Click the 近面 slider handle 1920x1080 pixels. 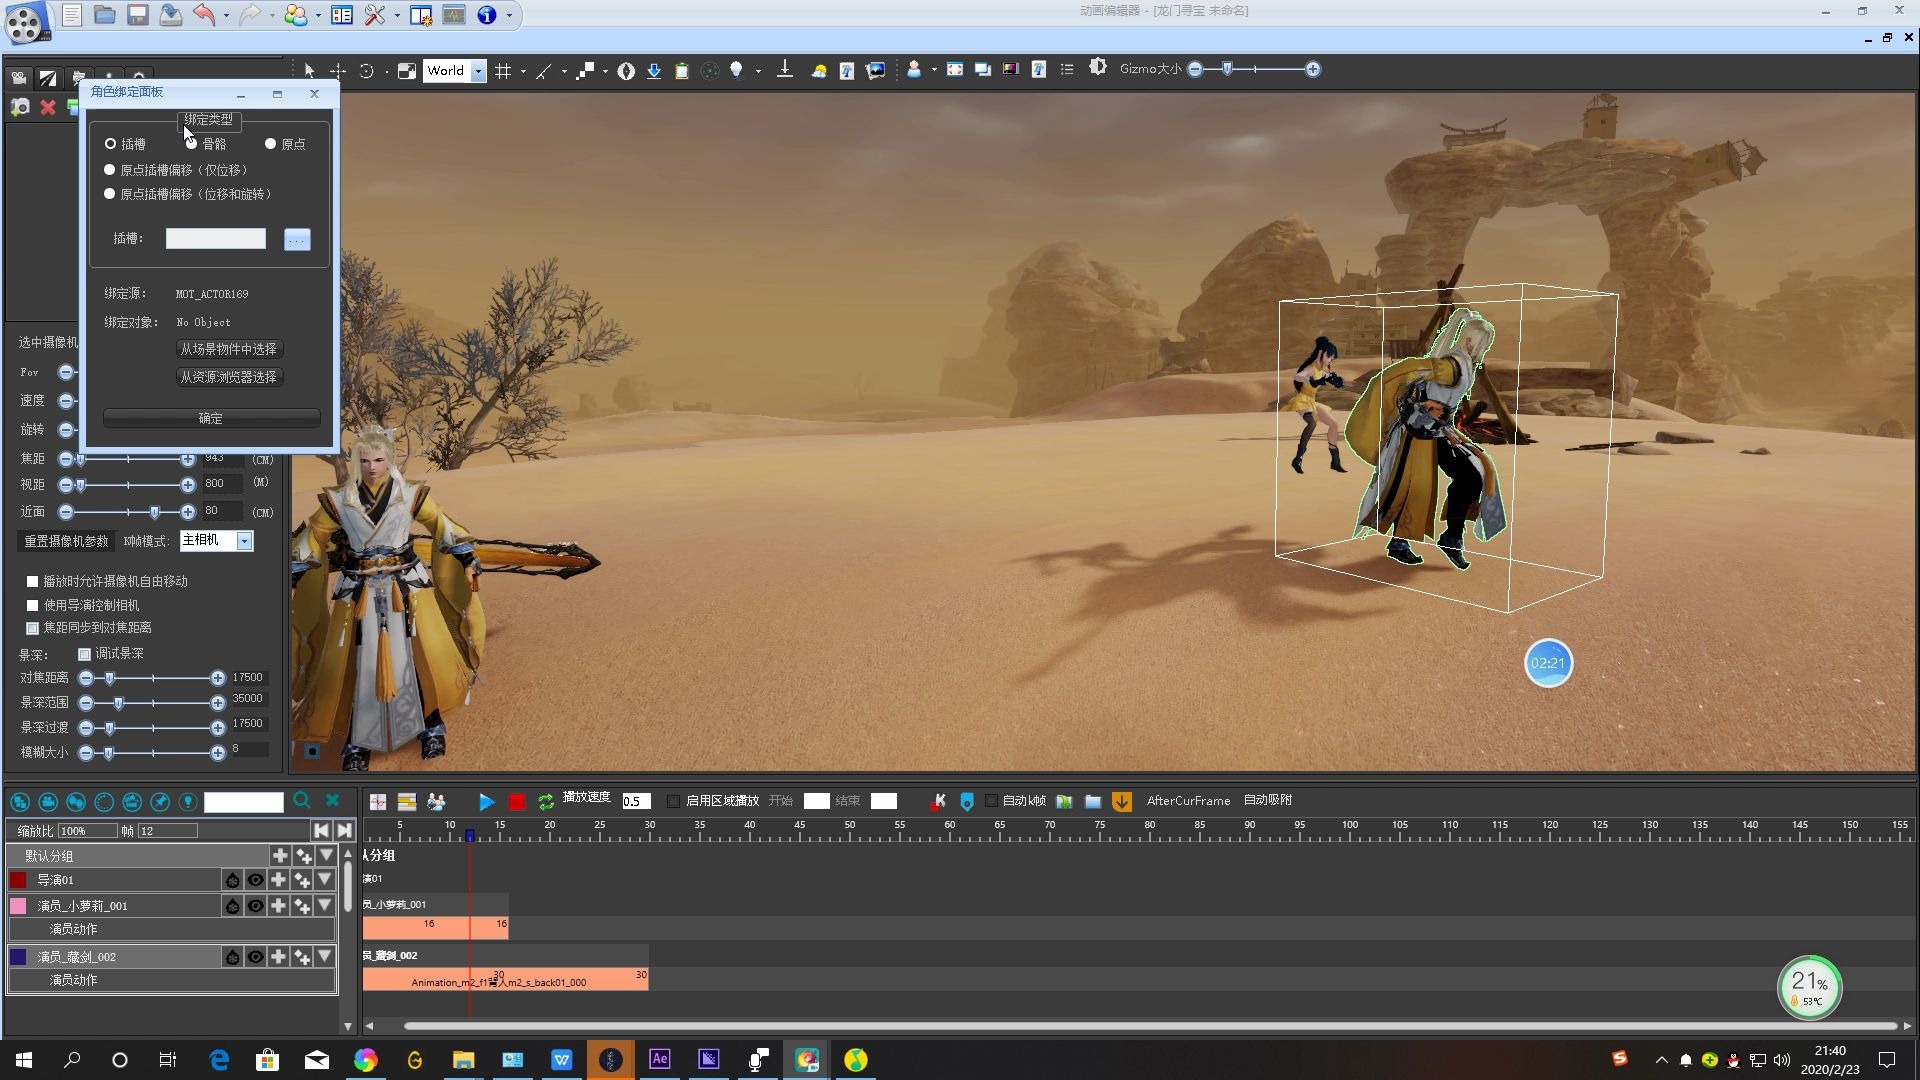pos(154,512)
